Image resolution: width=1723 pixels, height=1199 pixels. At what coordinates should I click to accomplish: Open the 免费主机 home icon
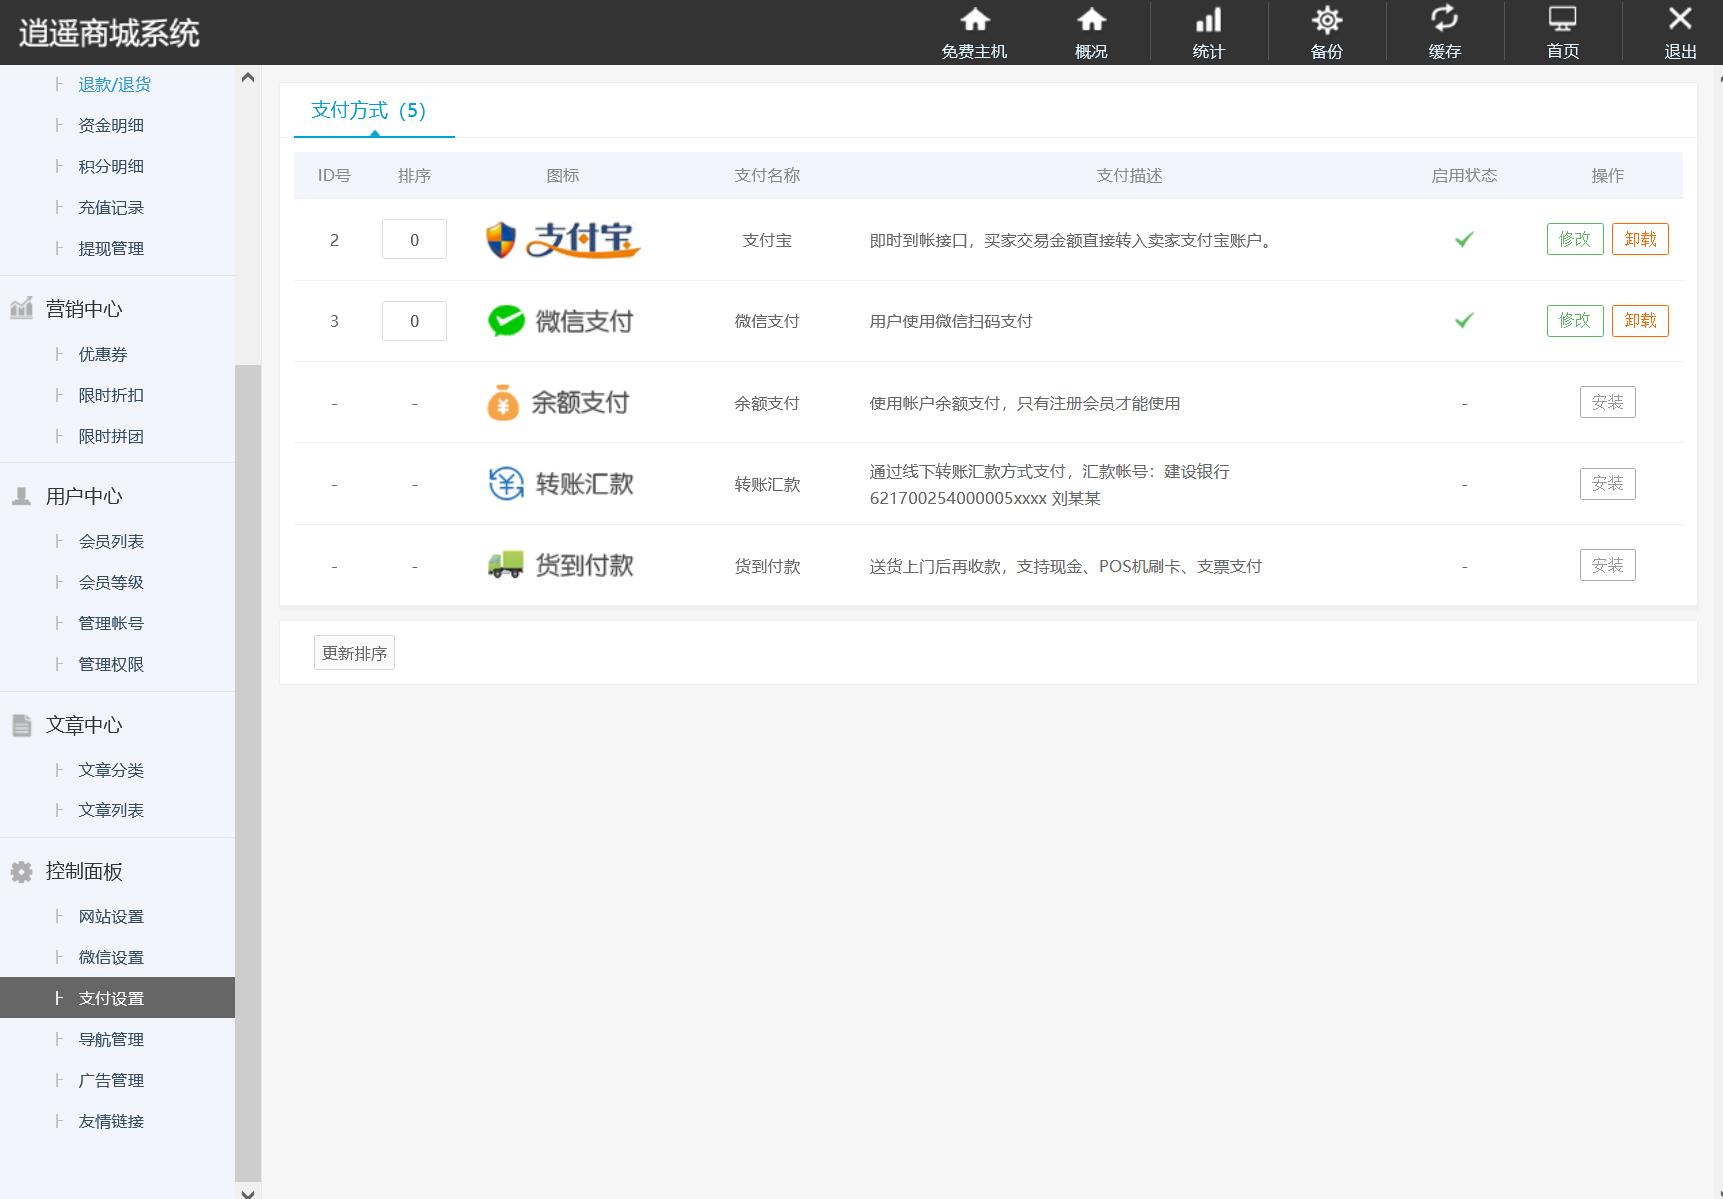(x=974, y=20)
